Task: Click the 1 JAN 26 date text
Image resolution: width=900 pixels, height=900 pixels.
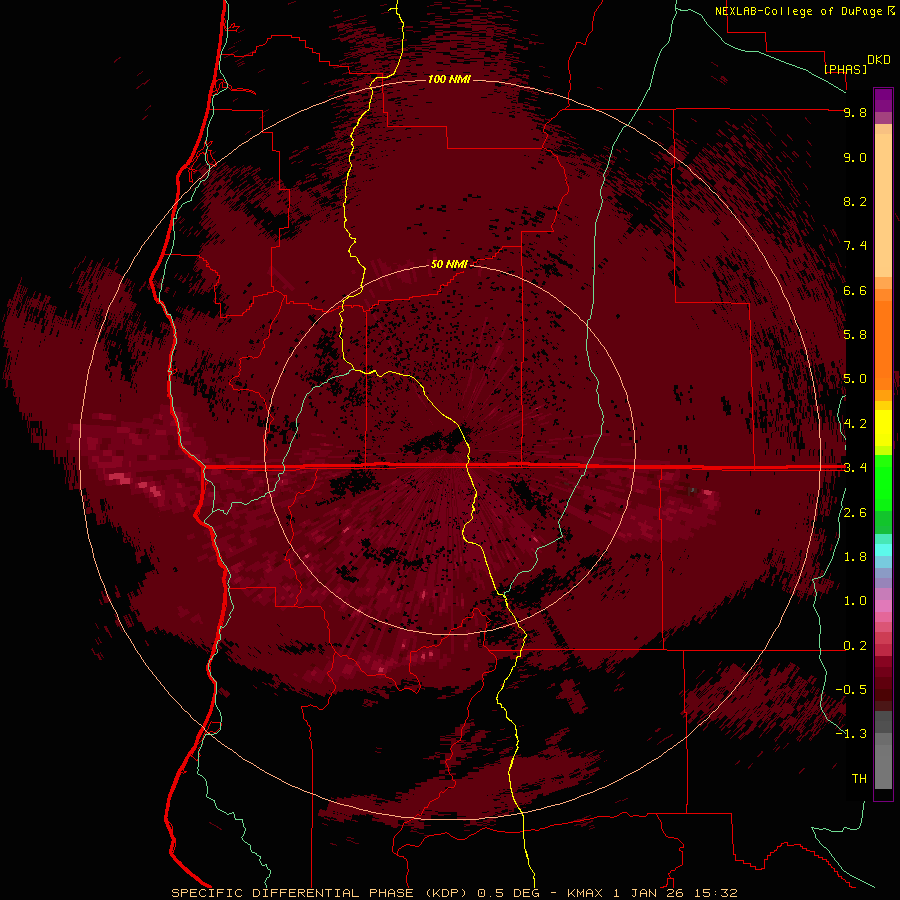Action: pos(648,893)
